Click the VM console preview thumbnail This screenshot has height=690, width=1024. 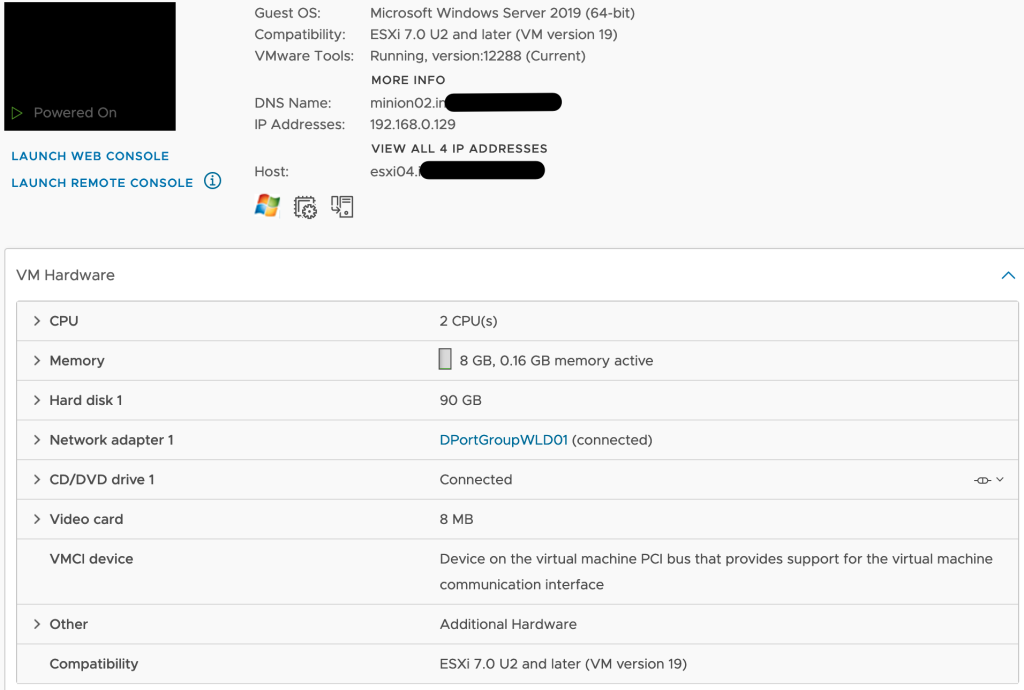pyautogui.click(x=90, y=66)
